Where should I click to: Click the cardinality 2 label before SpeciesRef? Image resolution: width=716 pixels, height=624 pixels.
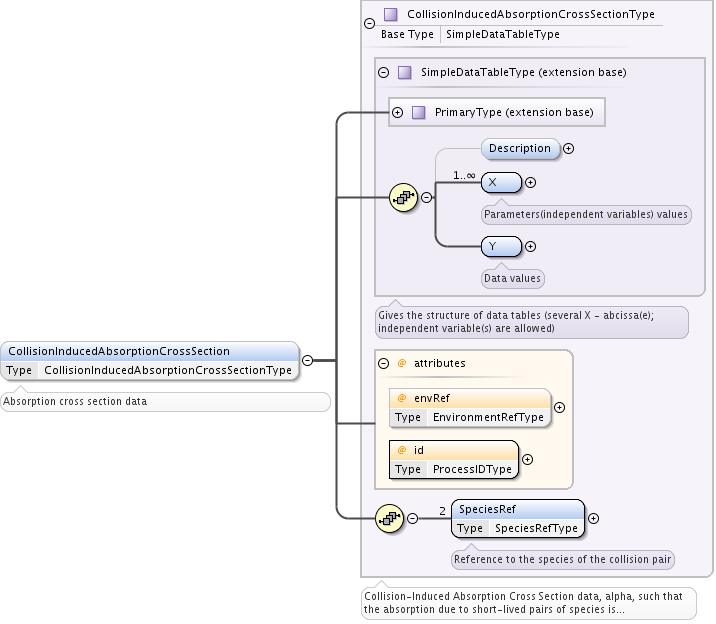442,511
